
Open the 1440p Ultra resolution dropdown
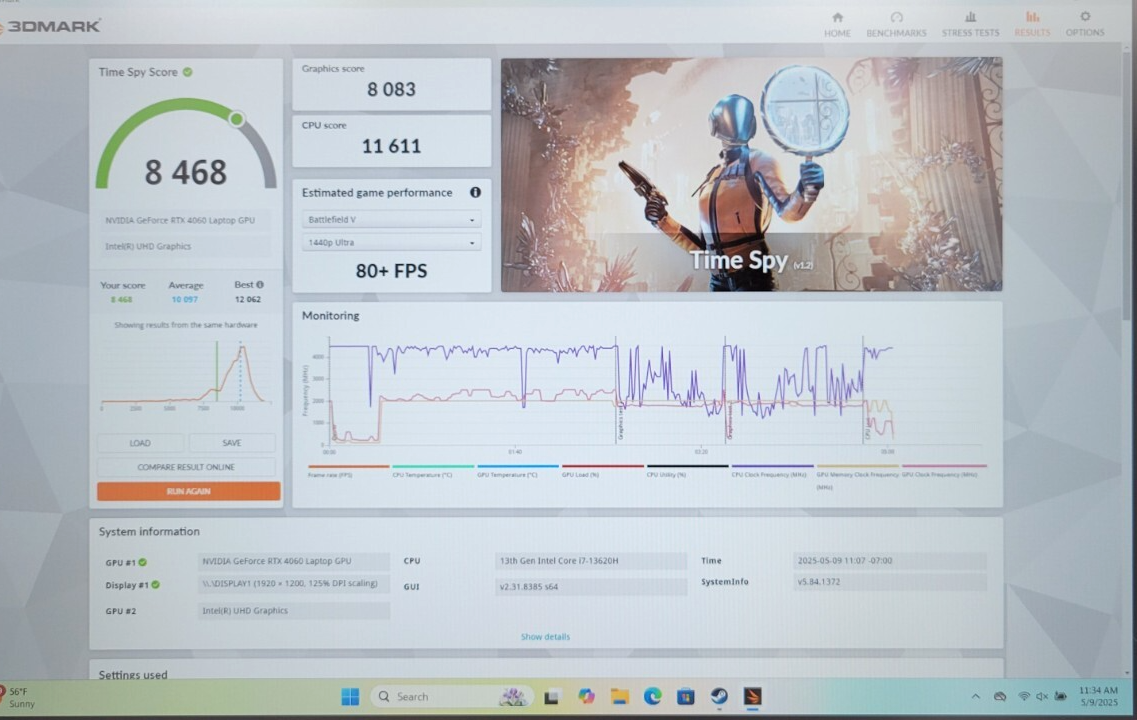[392, 242]
